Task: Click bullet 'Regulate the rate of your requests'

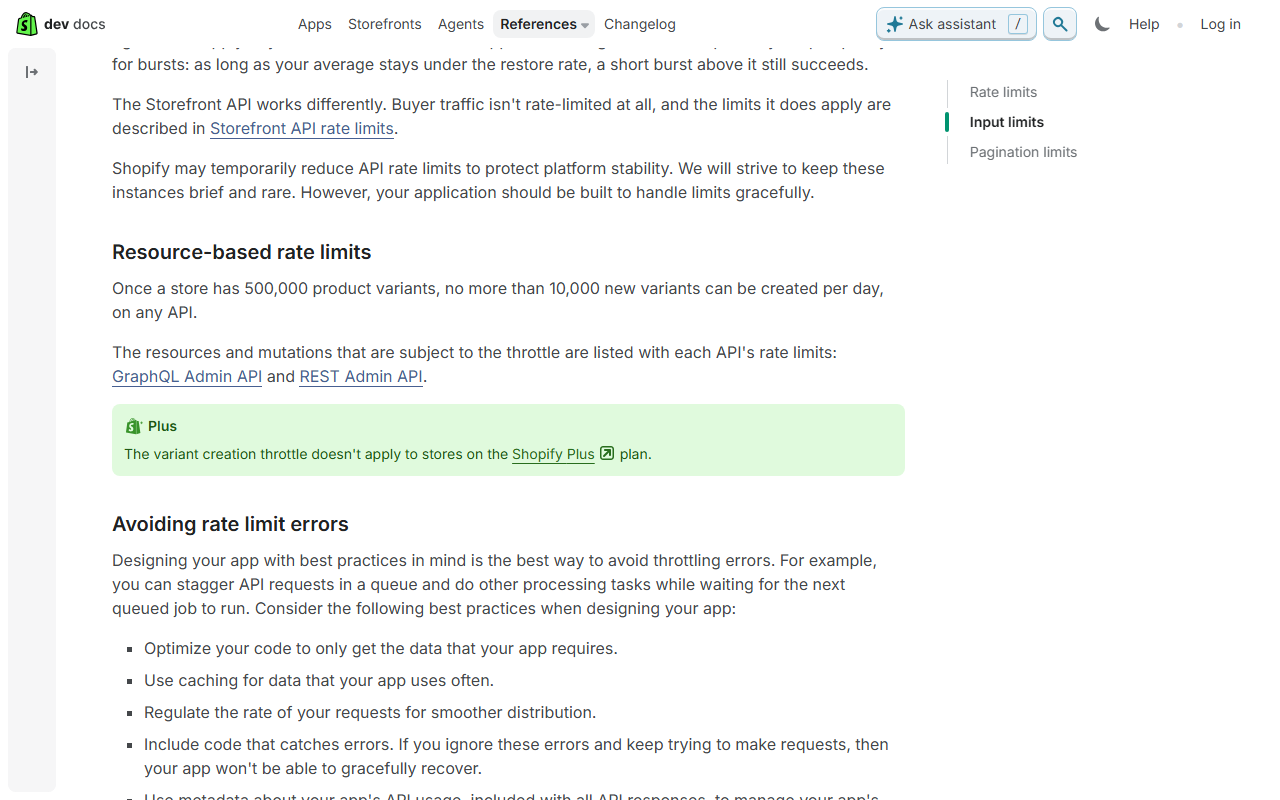Action: point(370,712)
